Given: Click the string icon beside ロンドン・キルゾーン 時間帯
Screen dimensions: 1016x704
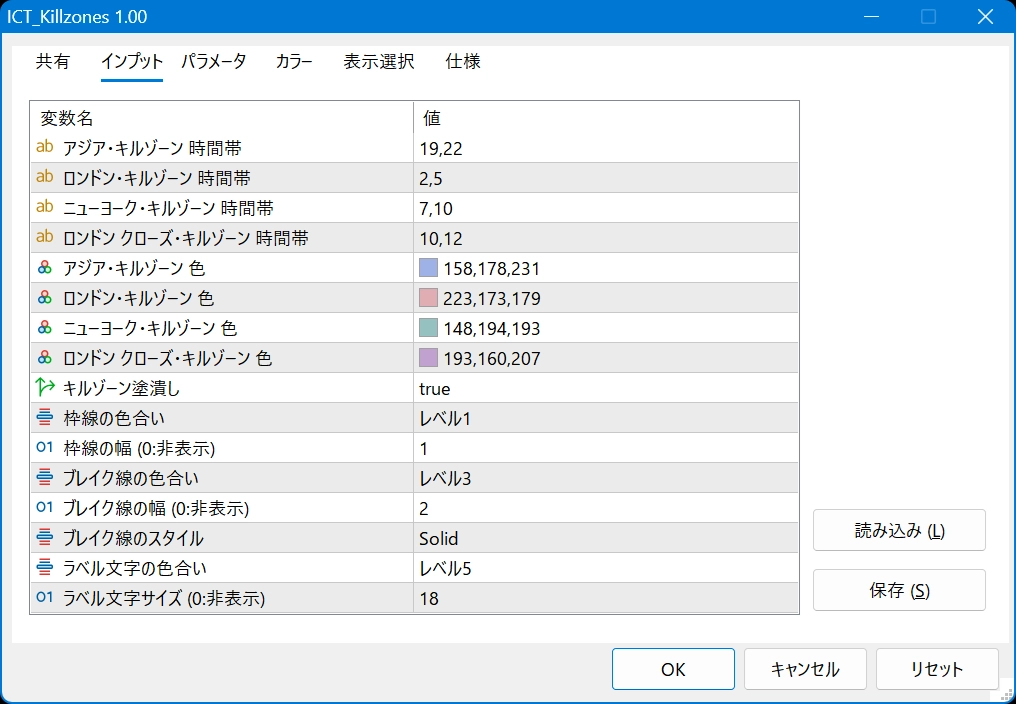Looking at the screenshot, I should tap(44, 178).
